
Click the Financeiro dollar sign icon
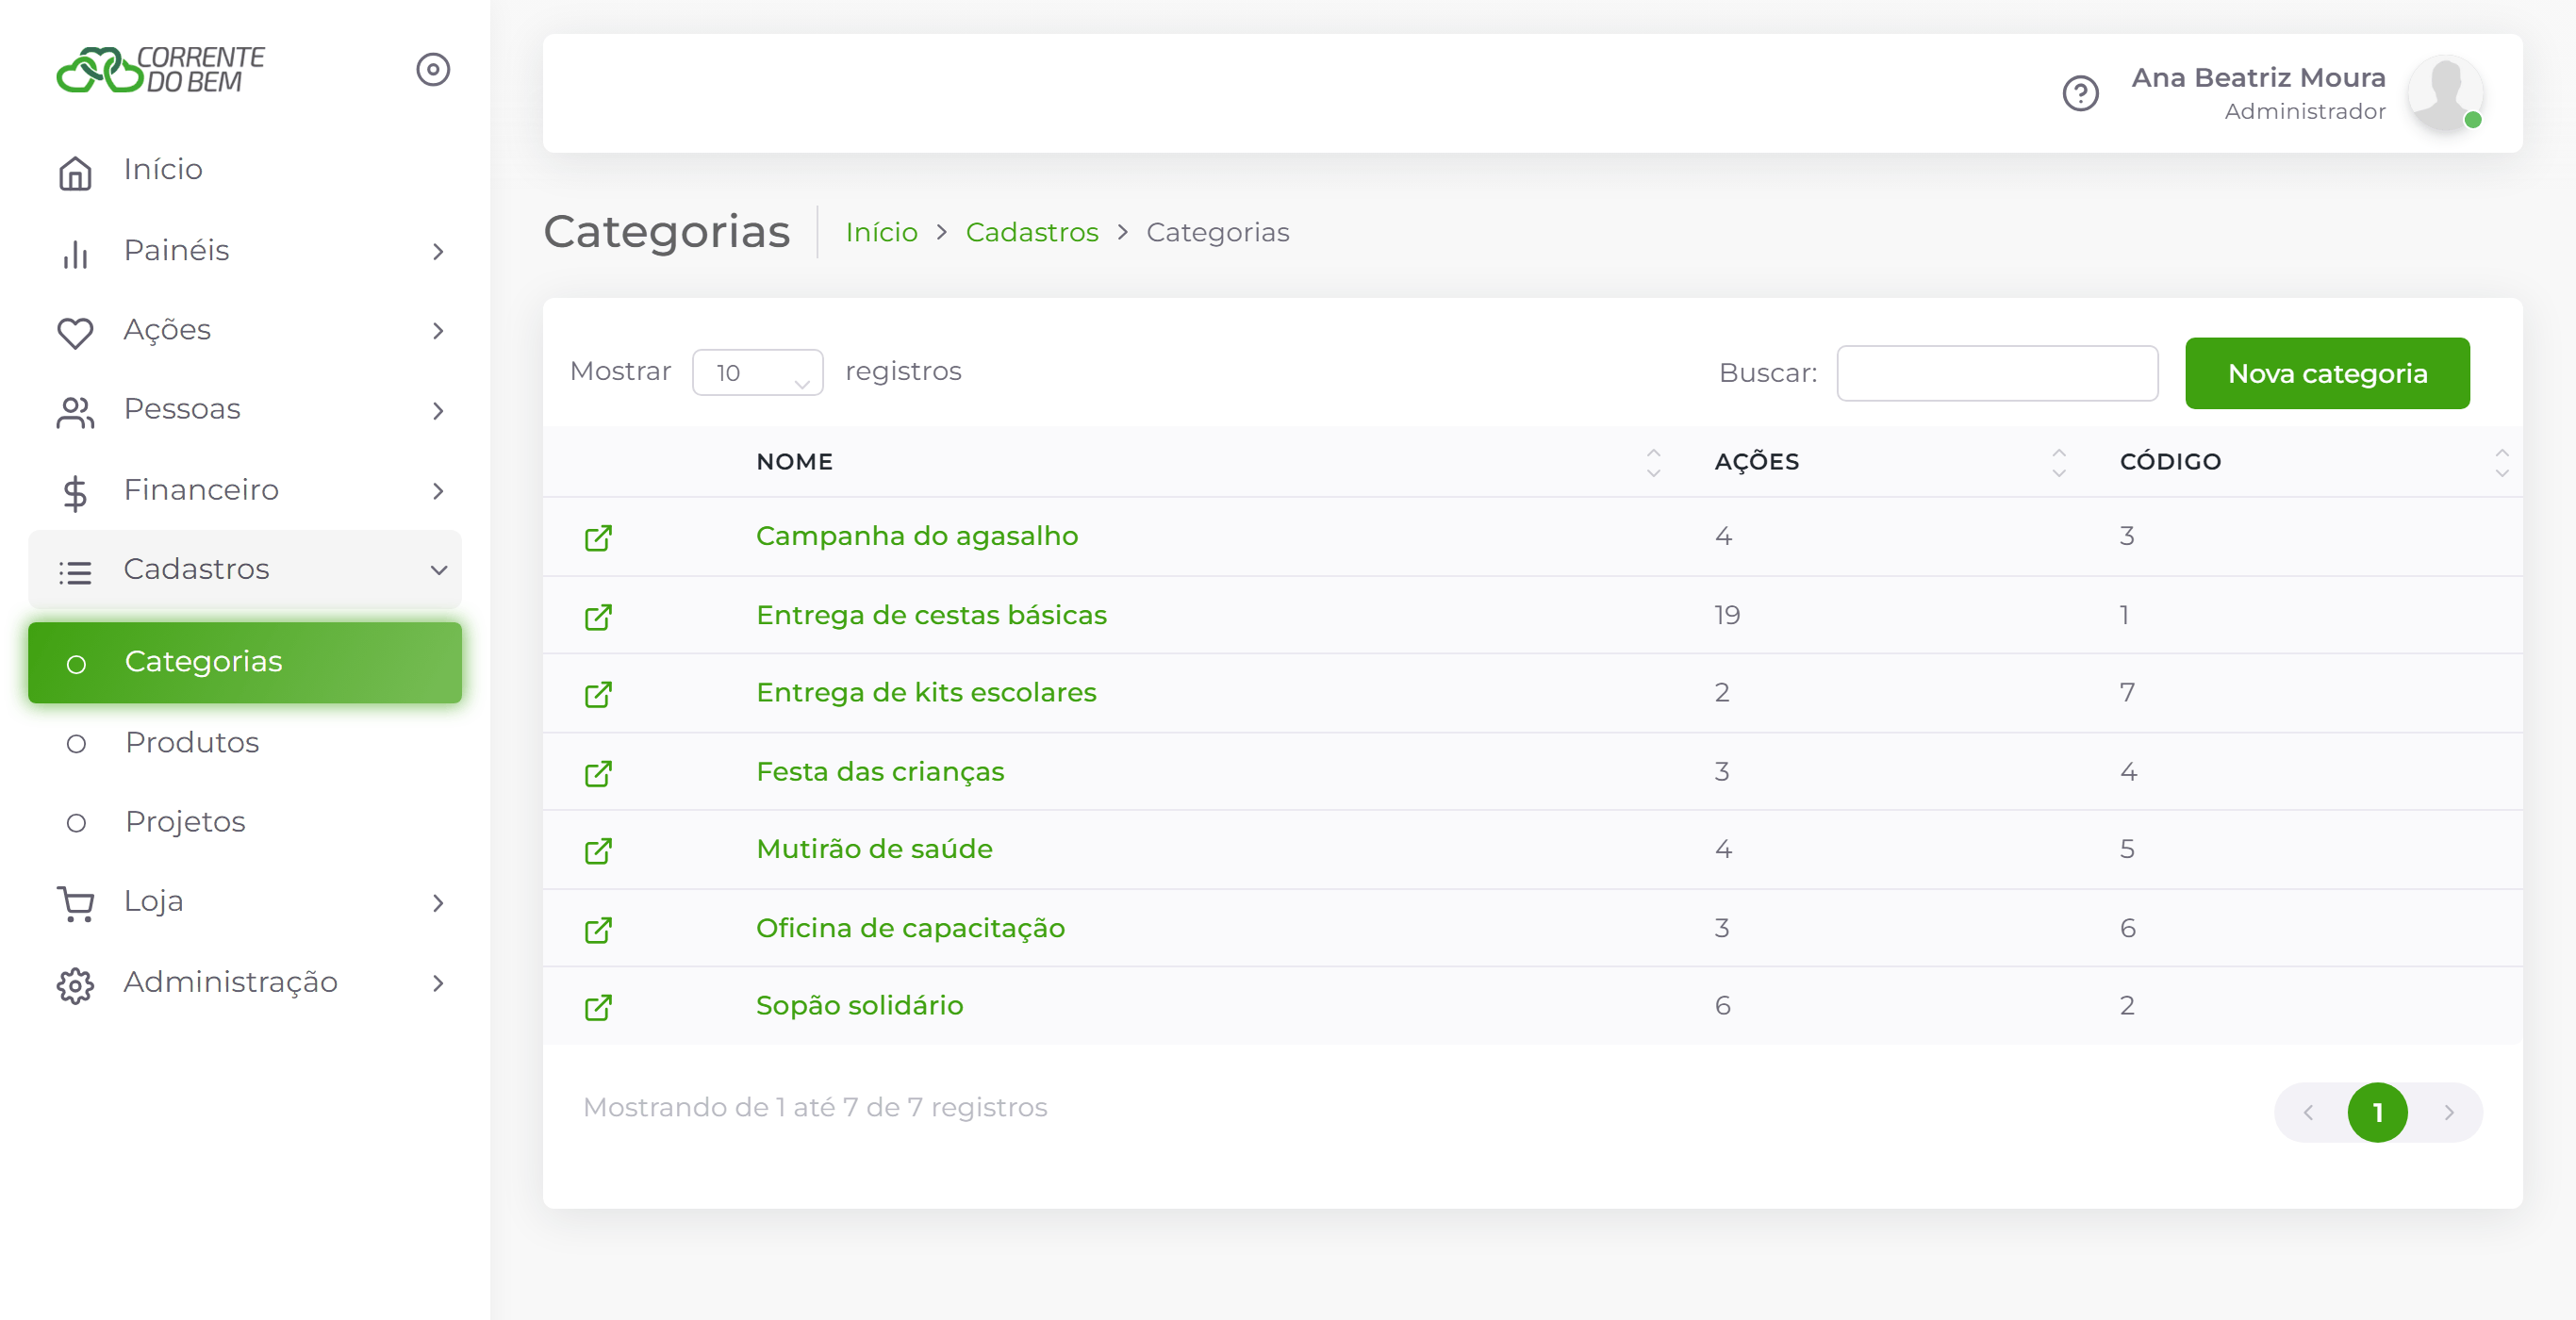tap(75, 492)
